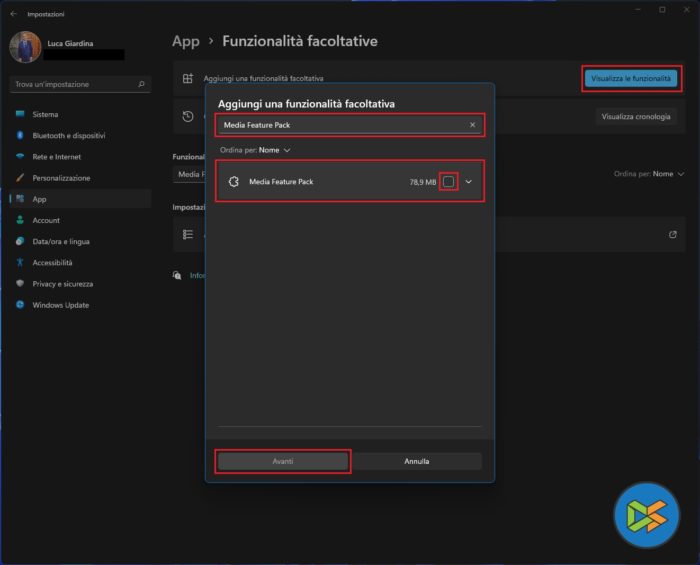
Task: Click the Accessibilità icon
Action: coord(20,263)
